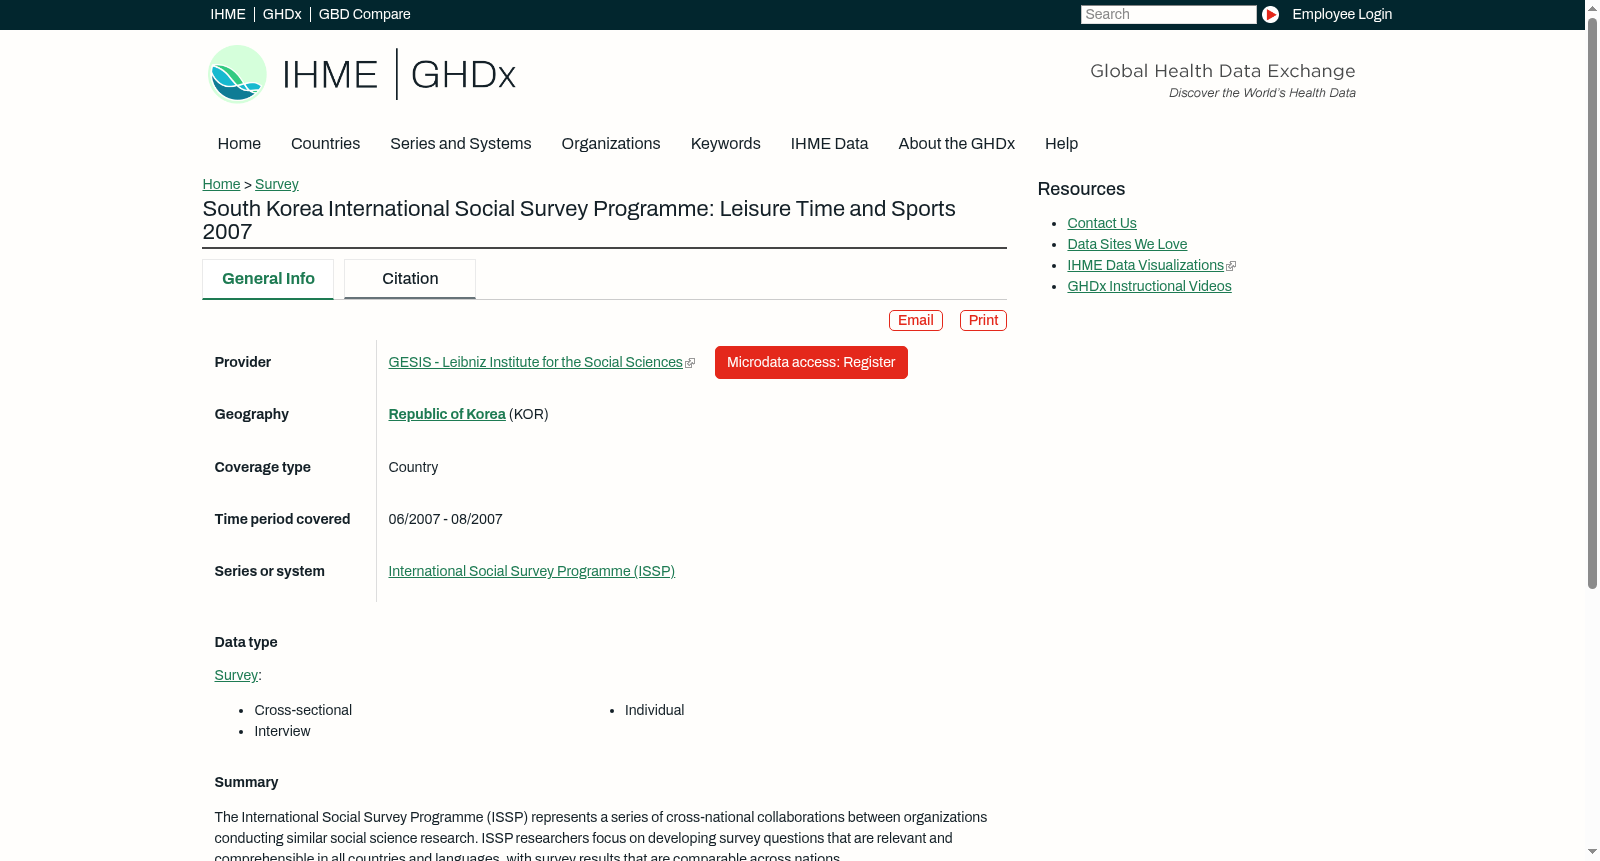
Task: Click the Email button
Action: (916, 320)
